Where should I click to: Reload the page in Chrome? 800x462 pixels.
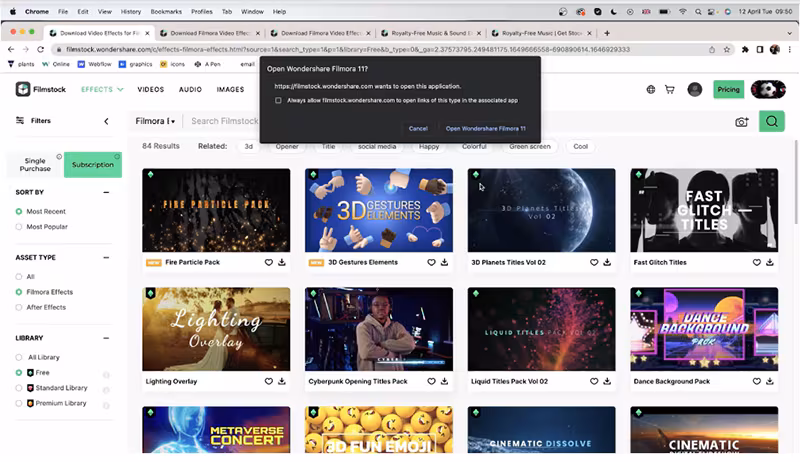[41, 49]
